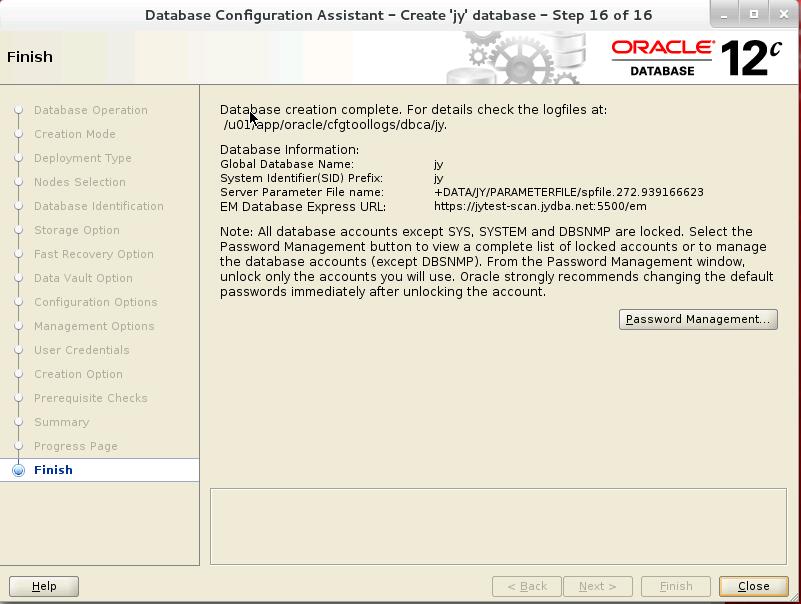
Task: Select the Management Options step
Action: point(94,327)
